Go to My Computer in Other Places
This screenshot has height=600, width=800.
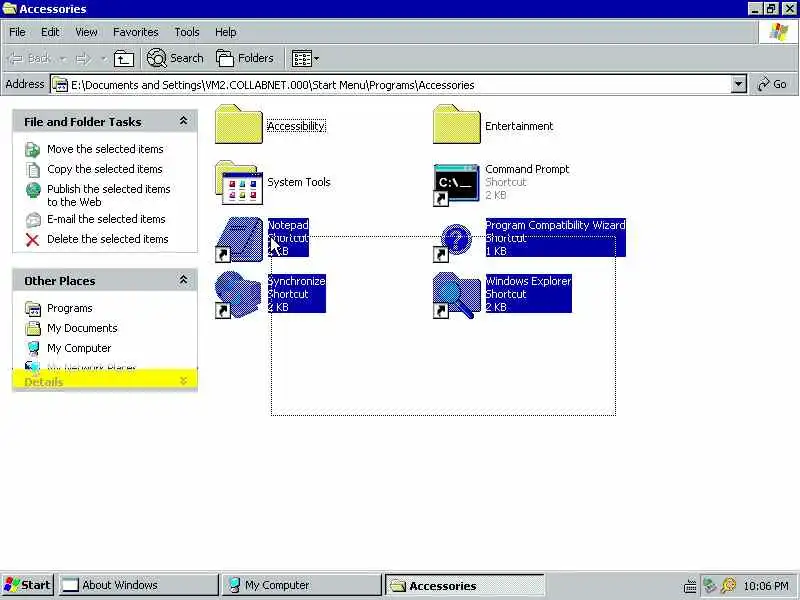tap(79, 348)
